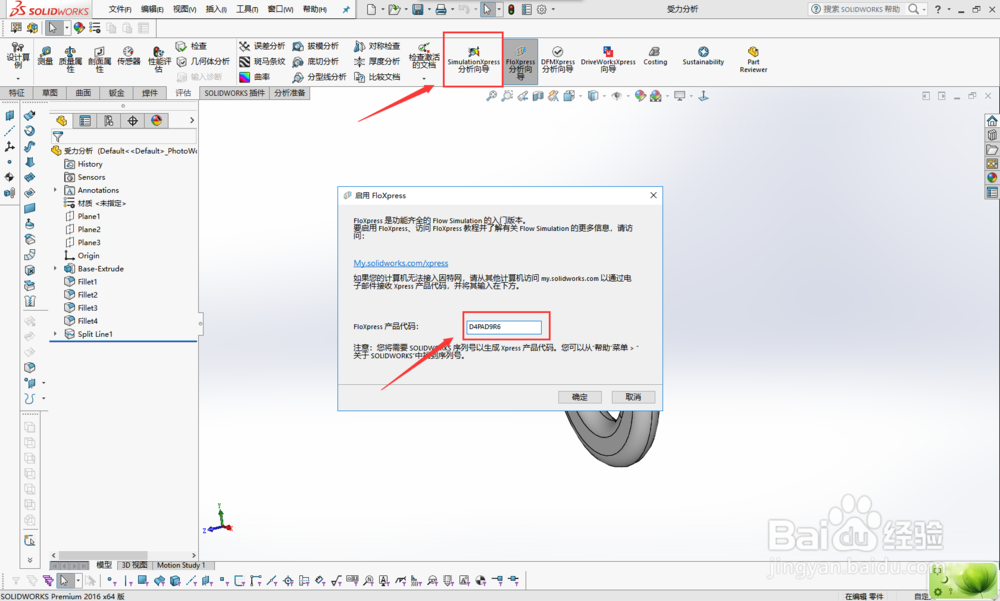This screenshot has height=601, width=1000.
Task: Launch the Sustainability tool
Action: tap(703, 56)
